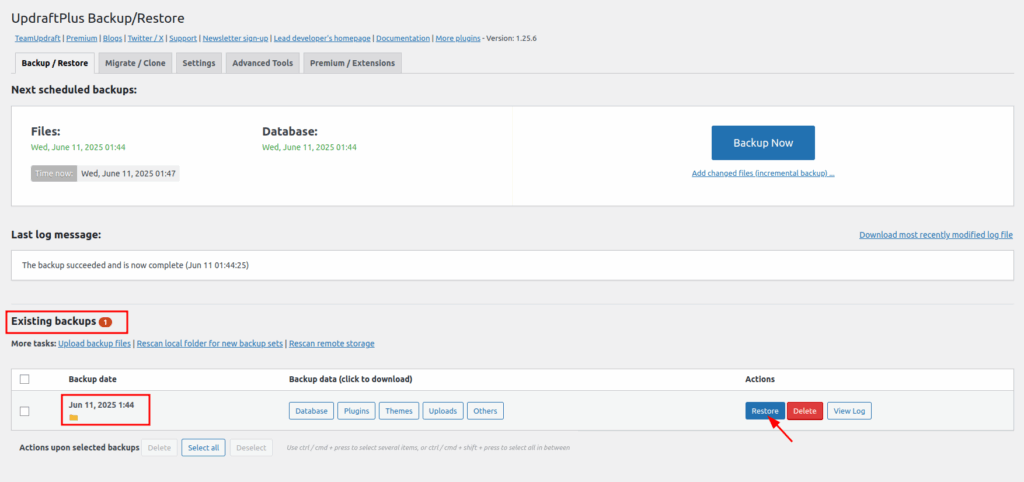Switch to the Migrate / Clone tab

click(x=135, y=63)
